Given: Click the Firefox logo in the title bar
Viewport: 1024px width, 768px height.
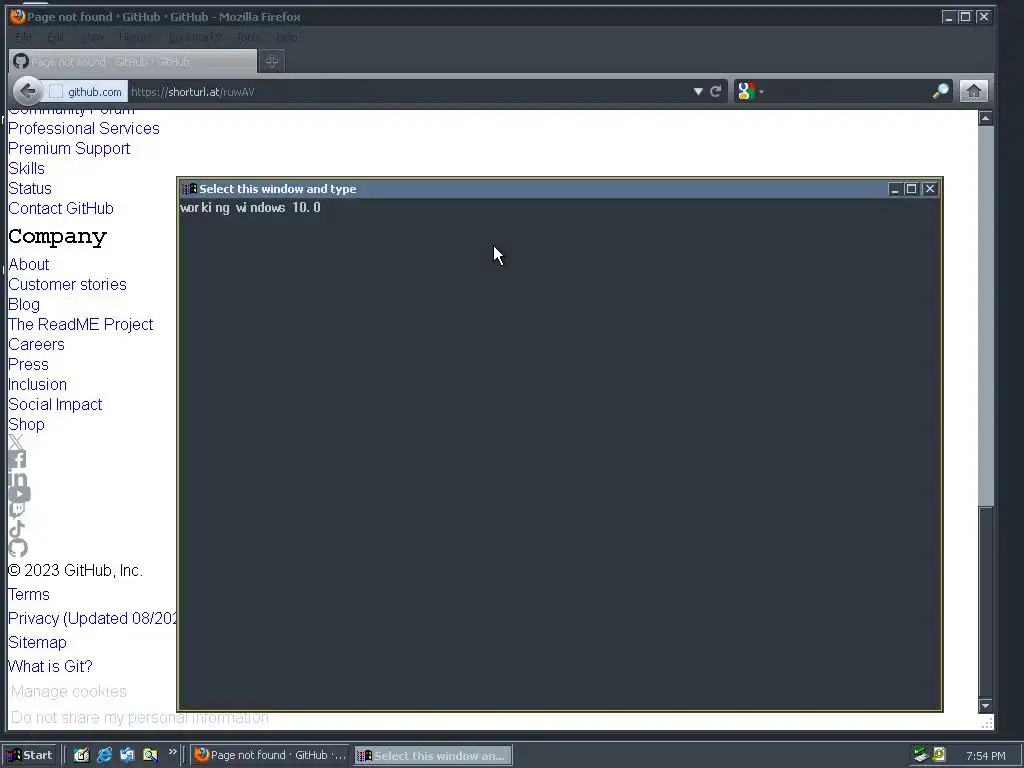Looking at the screenshot, I should pyautogui.click(x=18, y=16).
